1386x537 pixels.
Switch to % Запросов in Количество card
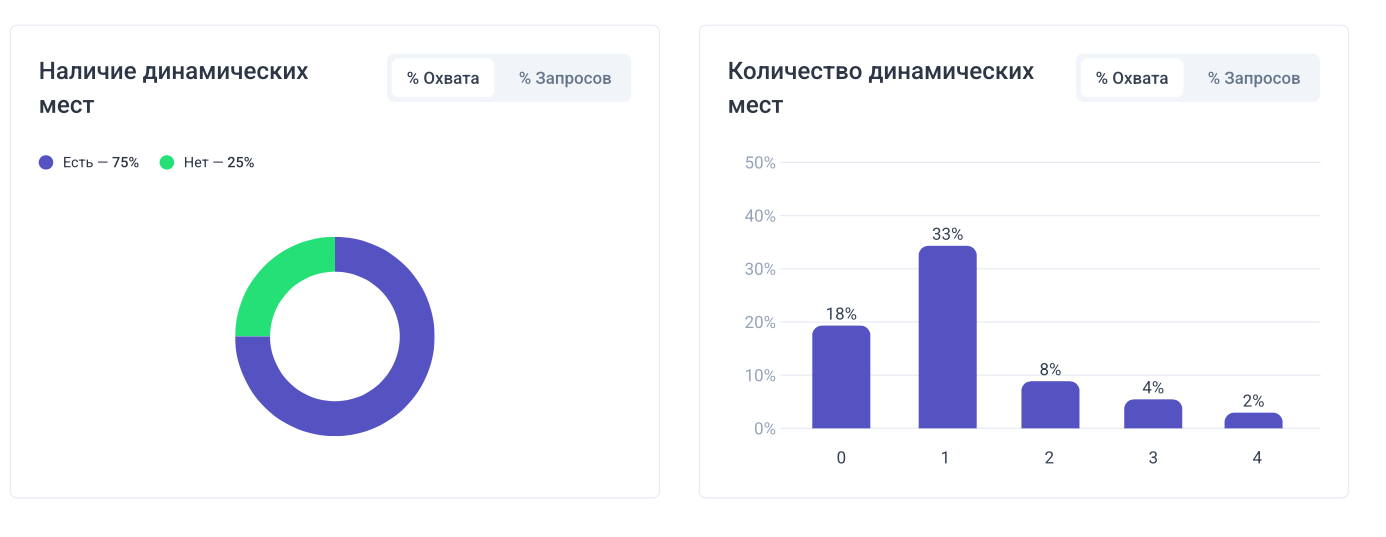(1253, 78)
